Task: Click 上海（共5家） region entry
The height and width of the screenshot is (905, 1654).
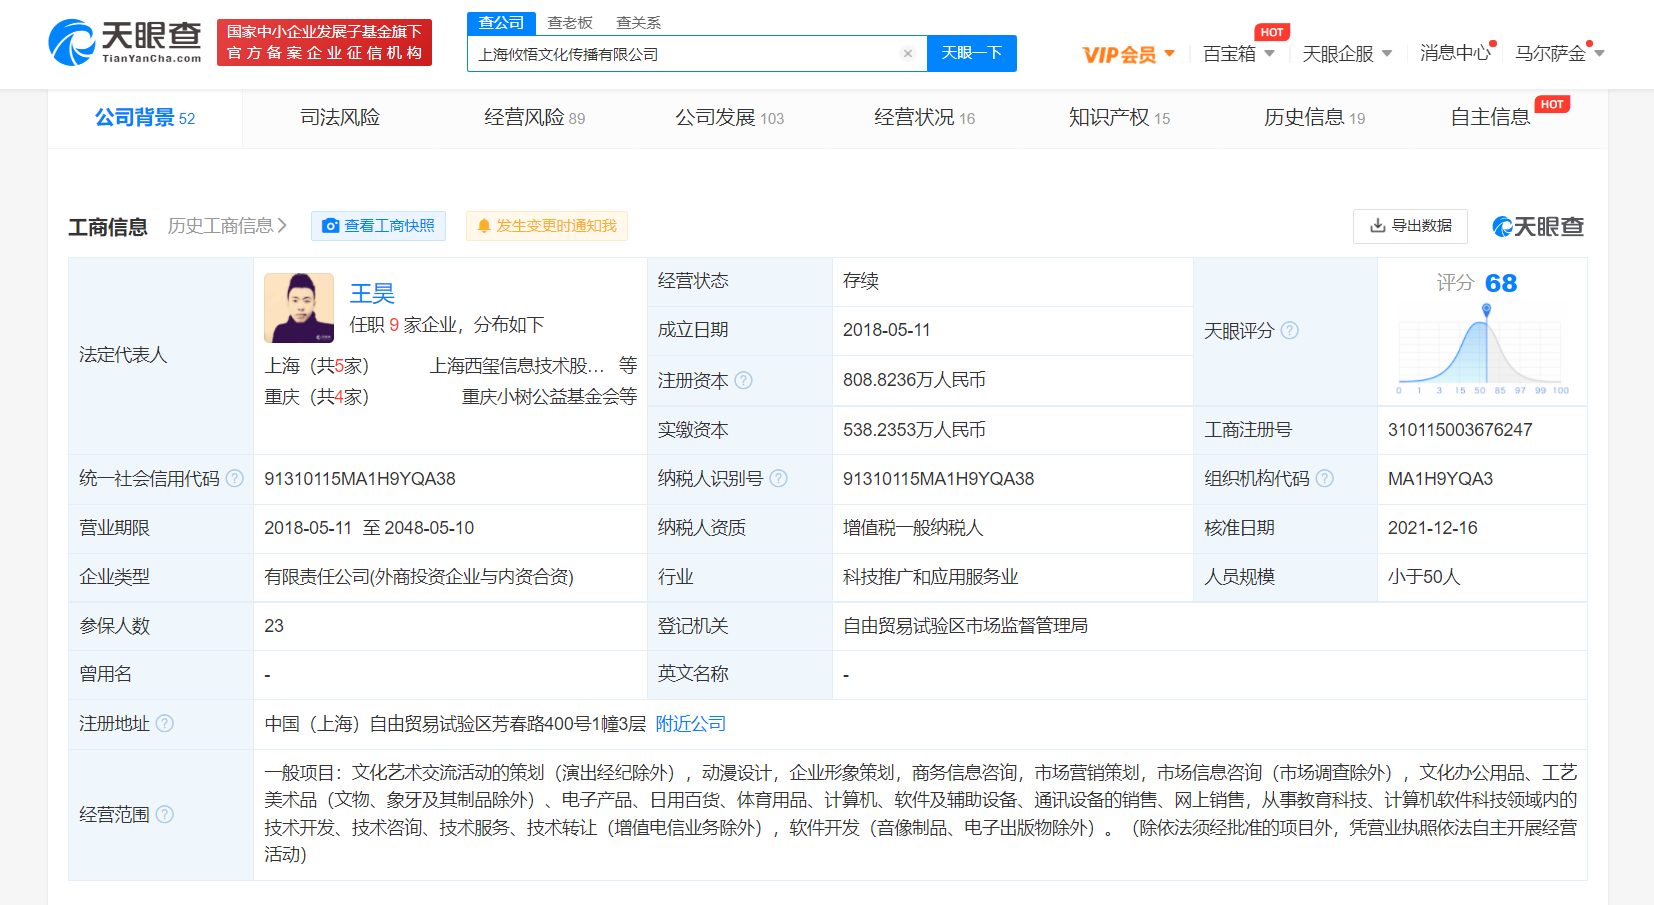Action: pos(317,366)
